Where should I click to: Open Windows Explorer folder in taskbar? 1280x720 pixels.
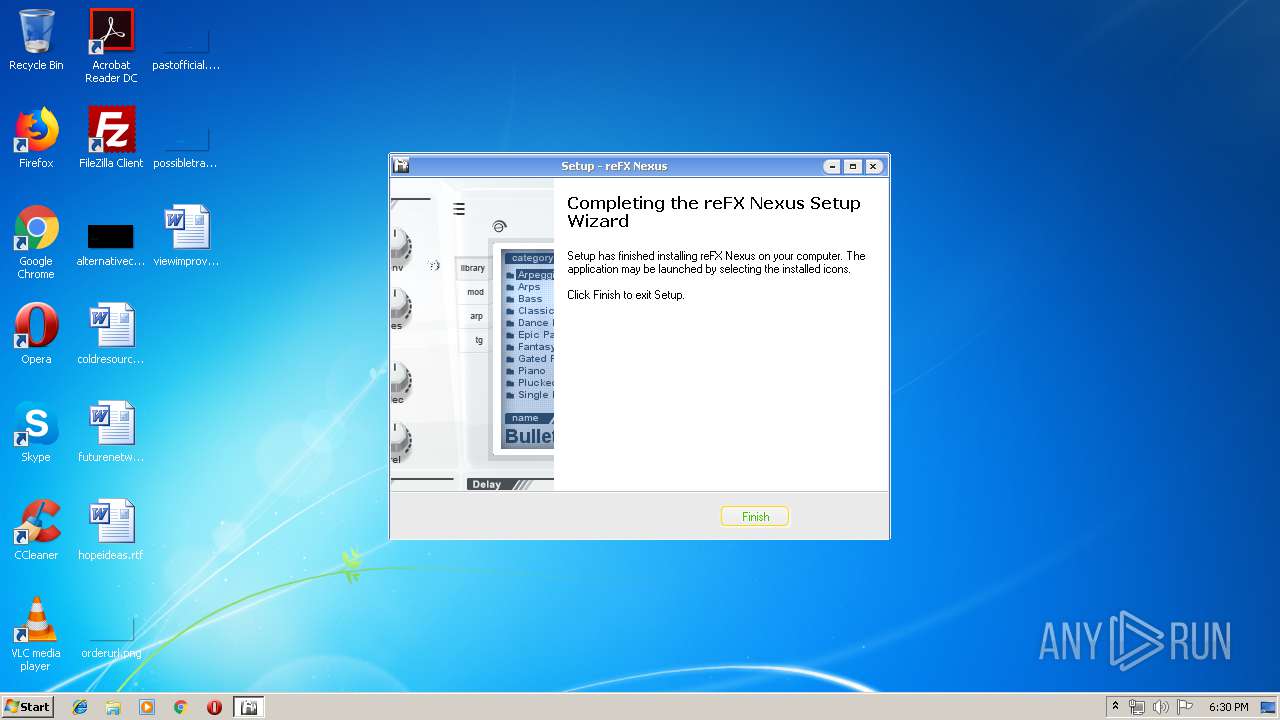pos(113,707)
